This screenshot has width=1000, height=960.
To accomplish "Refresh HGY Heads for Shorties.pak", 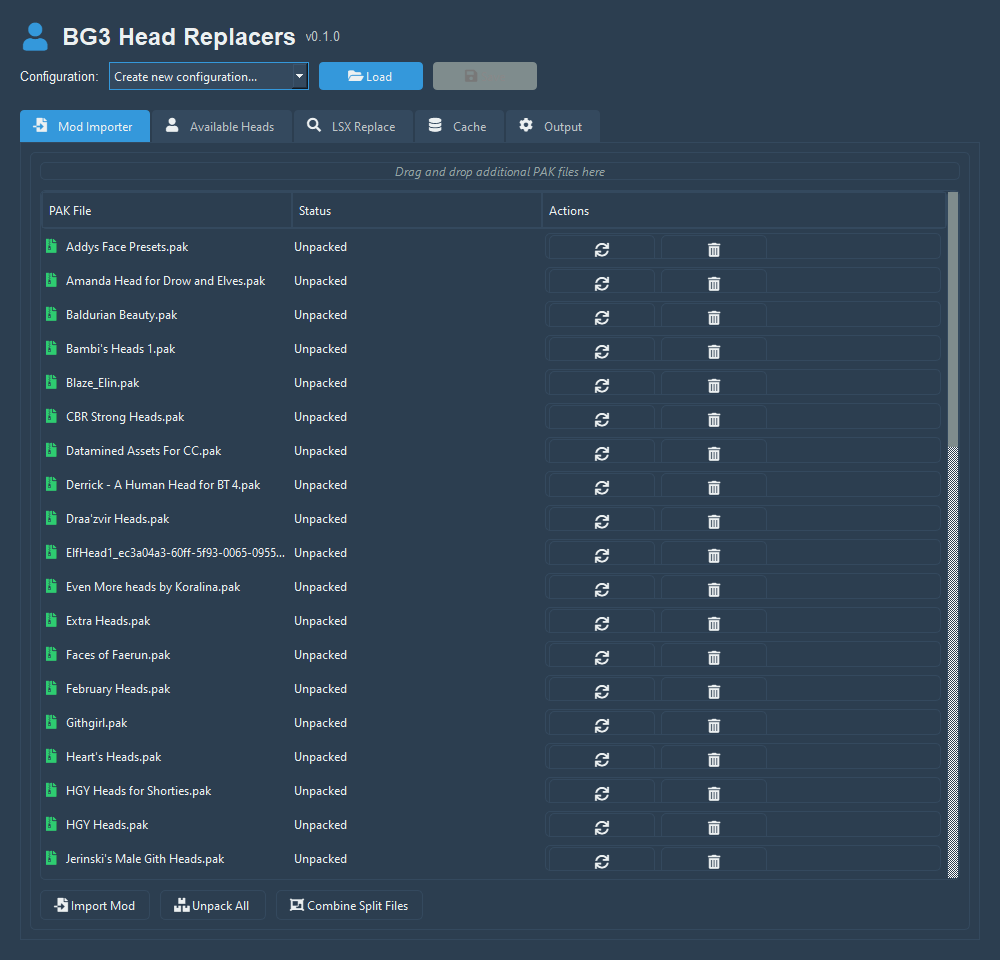I will (601, 792).
